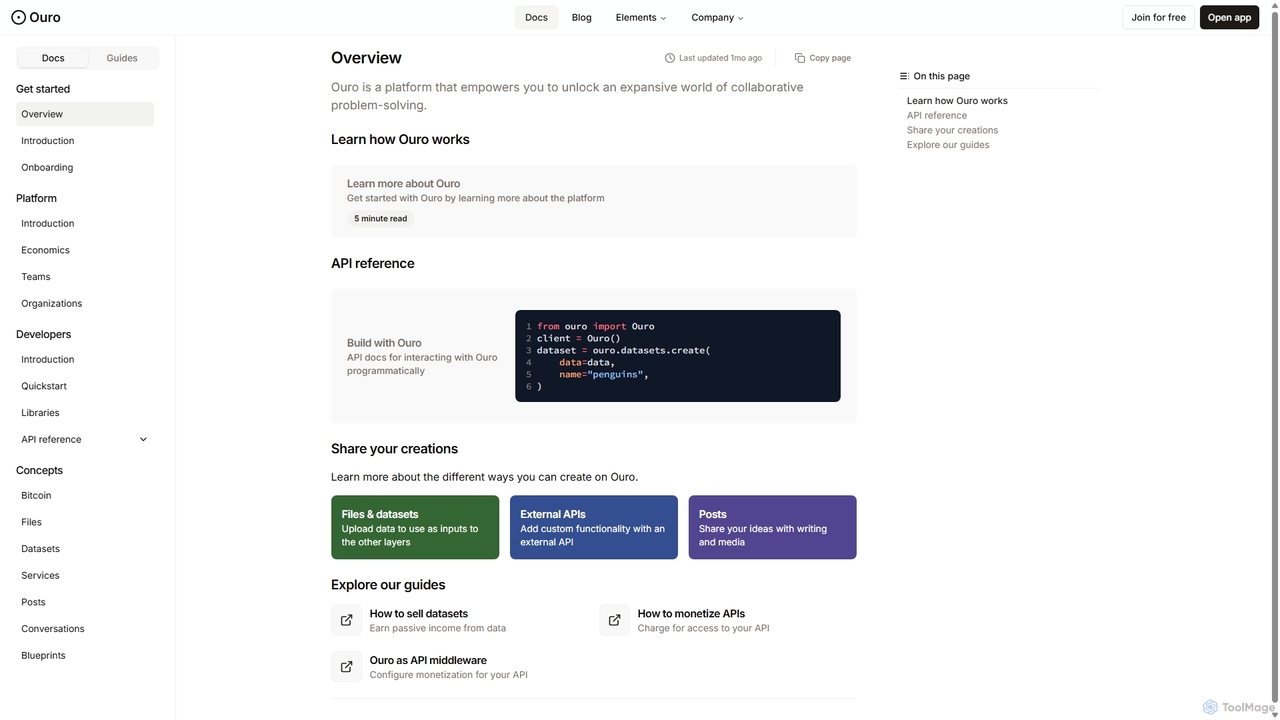Open Docs in the top navigation
The width and height of the screenshot is (1280, 720).
(x=537, y=17)
